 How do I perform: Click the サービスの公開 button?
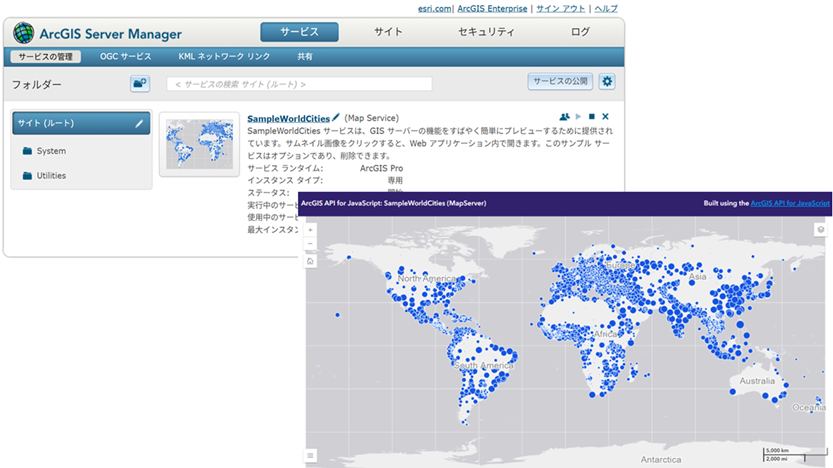click(560, 81)
